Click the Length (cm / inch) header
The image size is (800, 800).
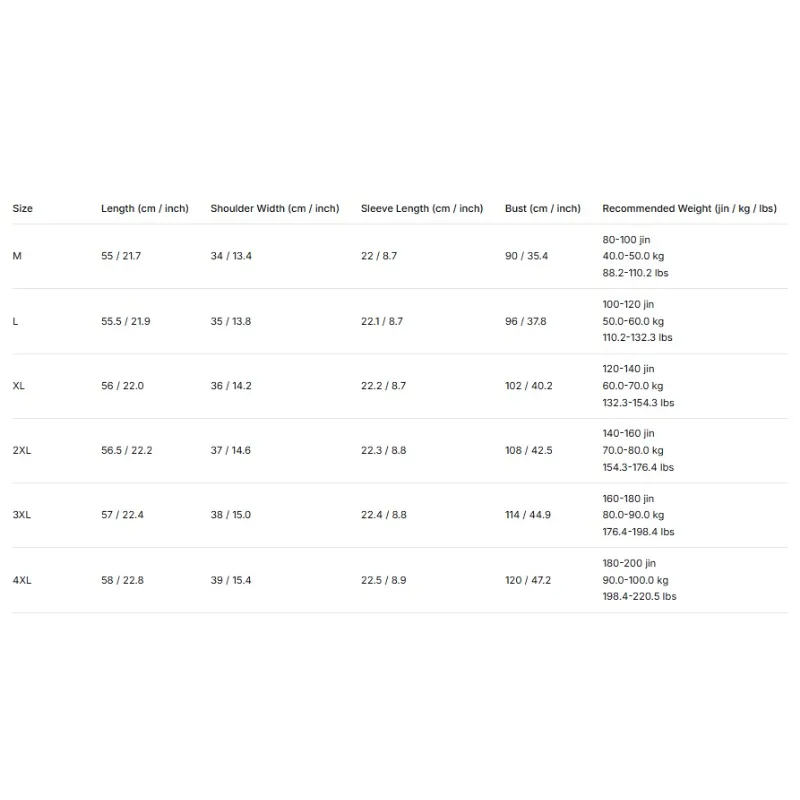pyautogui.click(x=145, y=209)
